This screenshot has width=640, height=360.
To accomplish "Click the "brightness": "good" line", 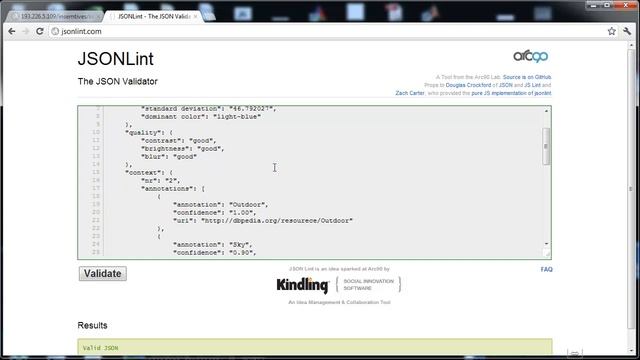I will 183,149.
